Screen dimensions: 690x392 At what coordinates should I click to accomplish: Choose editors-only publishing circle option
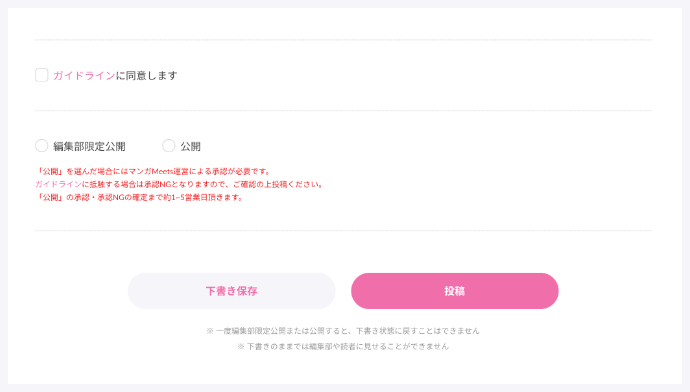(x=41, y=146)
